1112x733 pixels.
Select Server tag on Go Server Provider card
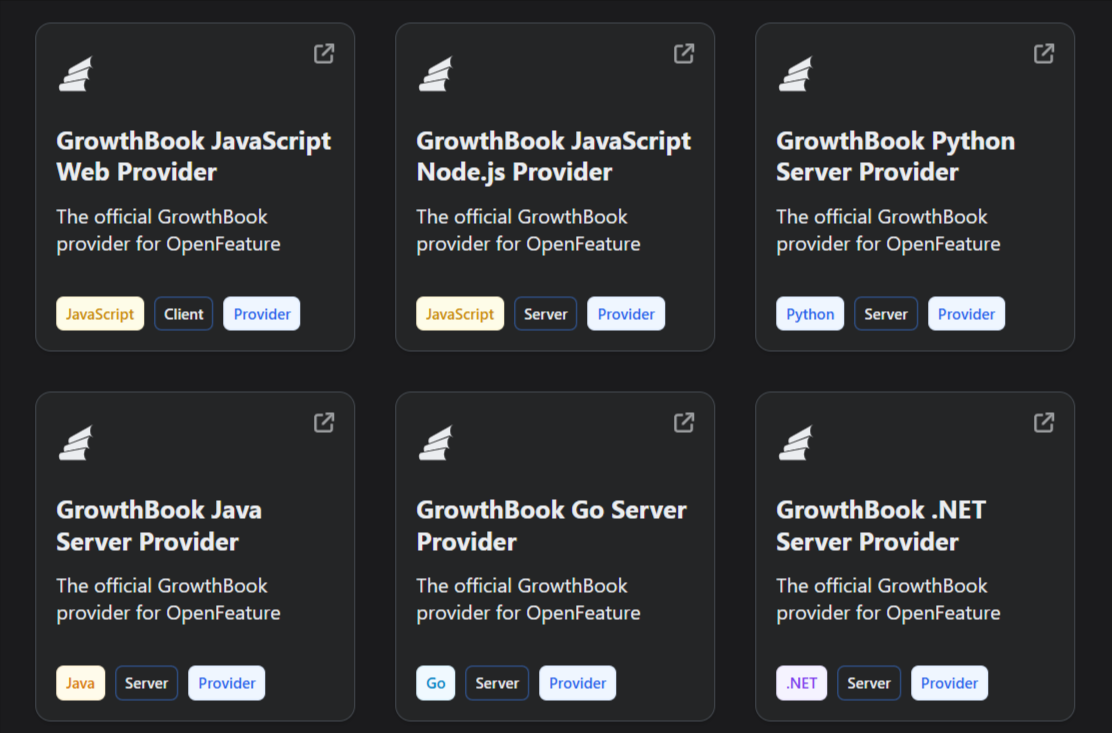tap(497, 683)
